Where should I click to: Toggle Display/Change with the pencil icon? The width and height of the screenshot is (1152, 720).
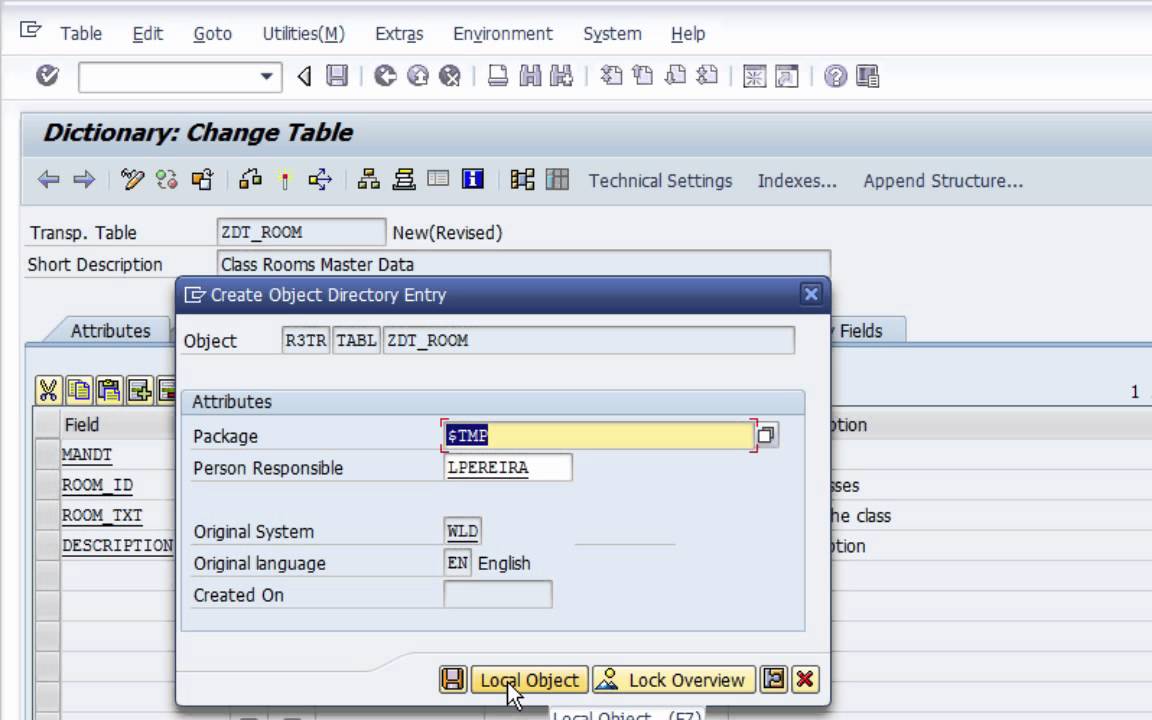tap(132, 179)
